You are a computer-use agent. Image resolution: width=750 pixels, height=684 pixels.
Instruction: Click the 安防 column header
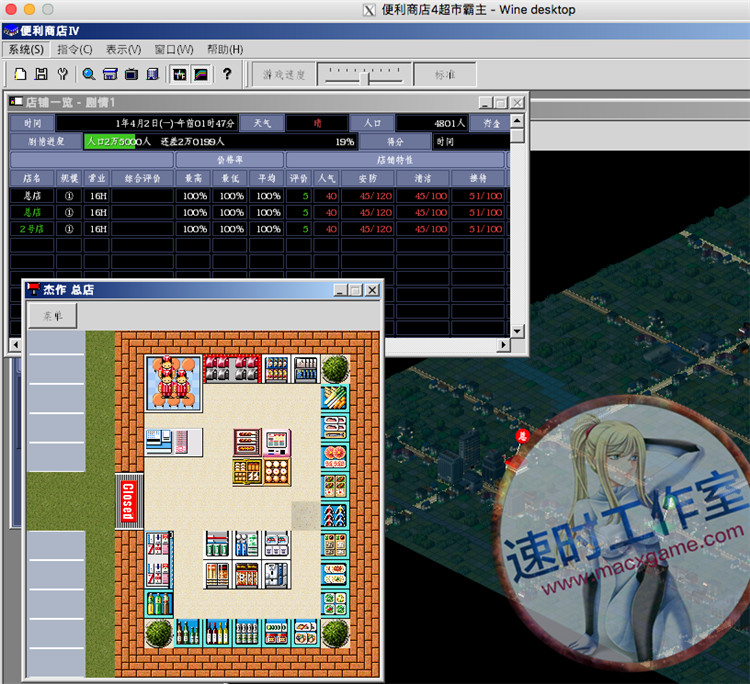coord(368,178)
